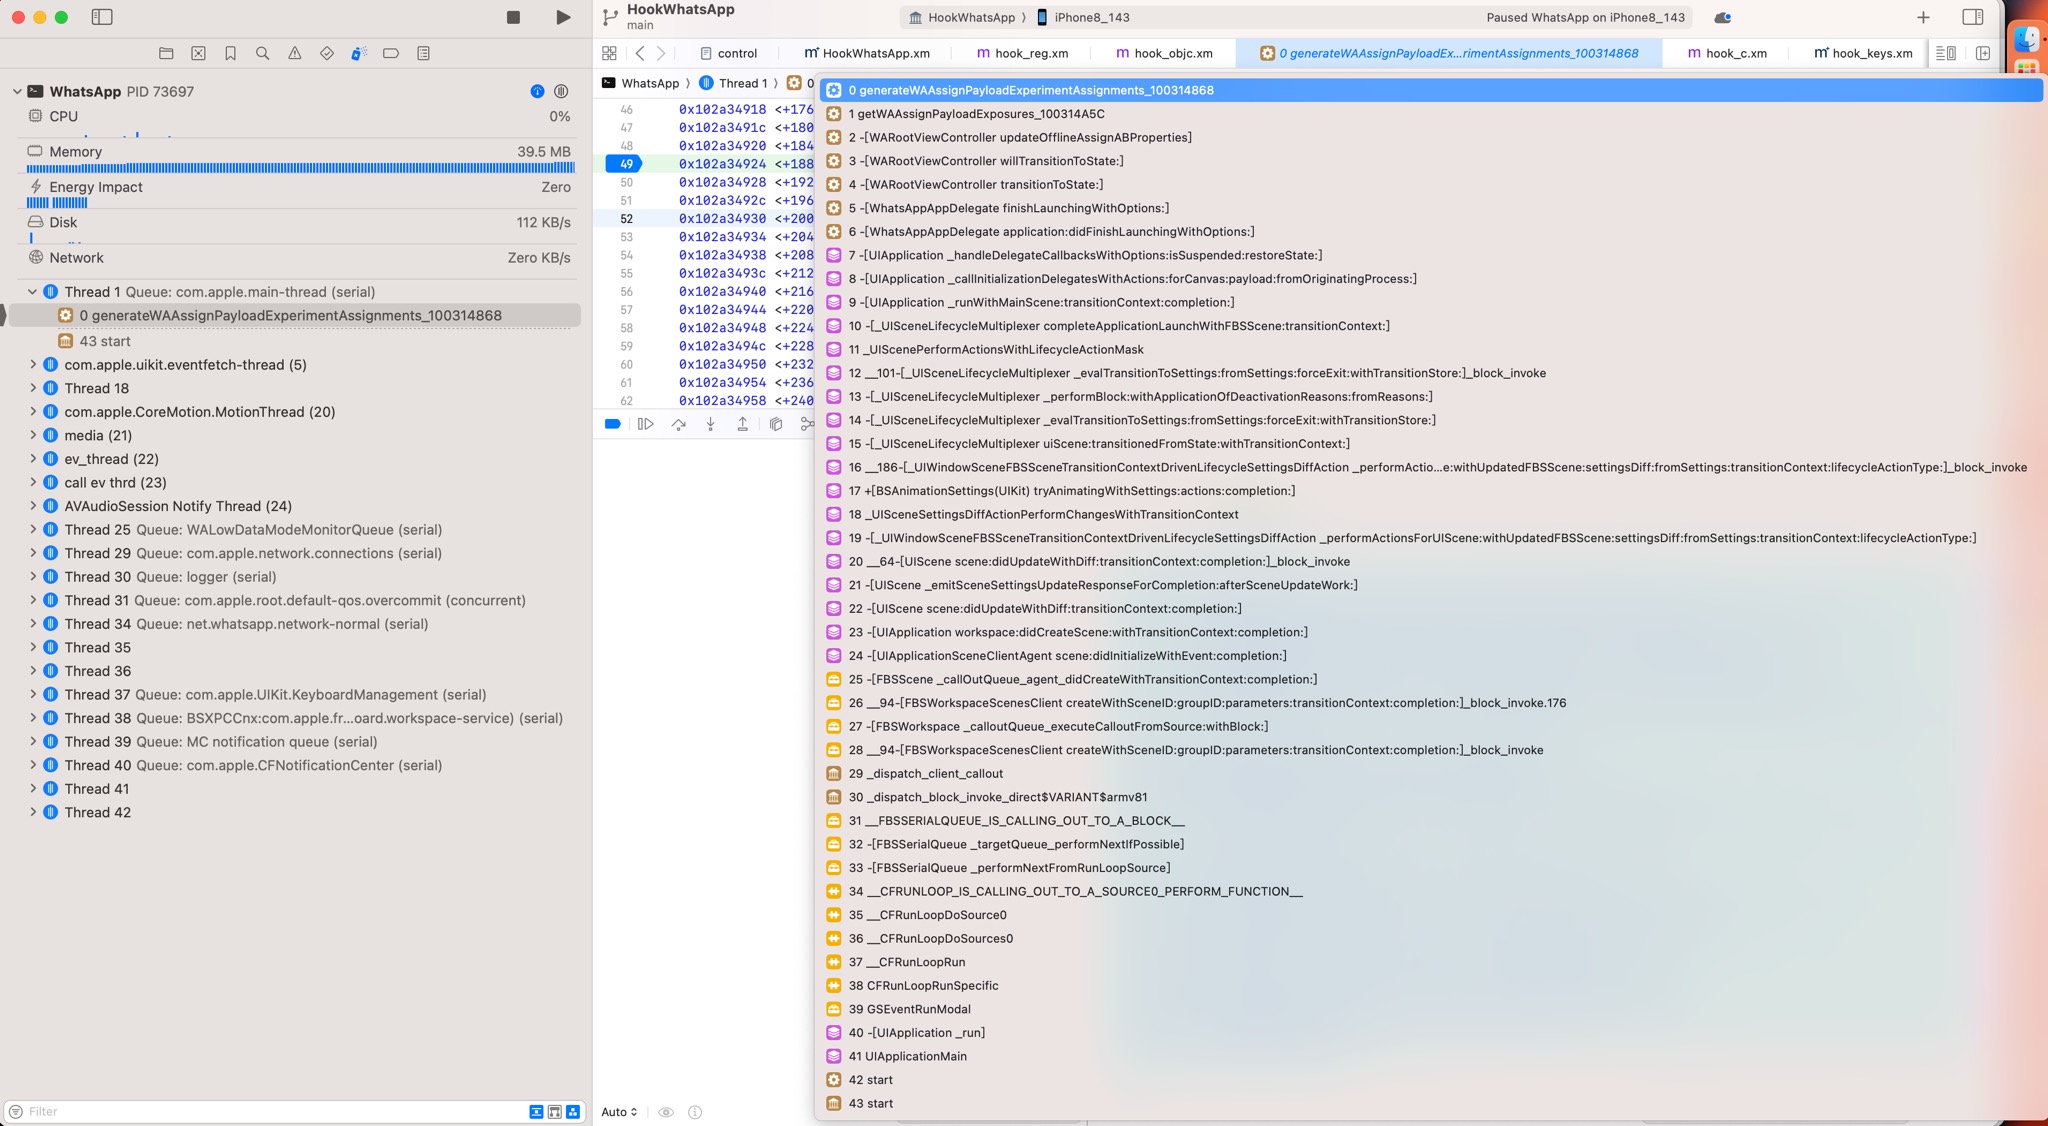
Task: Switch to hook_objc.xm tab
Action: tap(1164, 53)
